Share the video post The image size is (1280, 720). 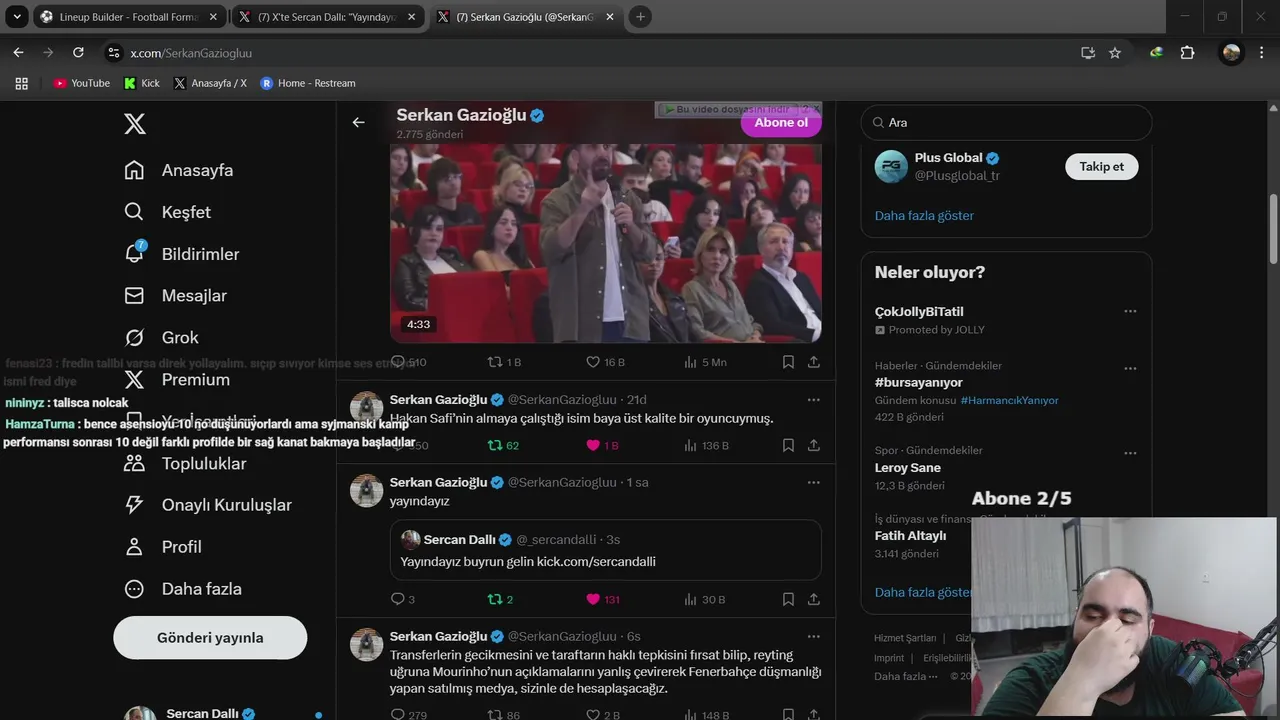(814, 362)
